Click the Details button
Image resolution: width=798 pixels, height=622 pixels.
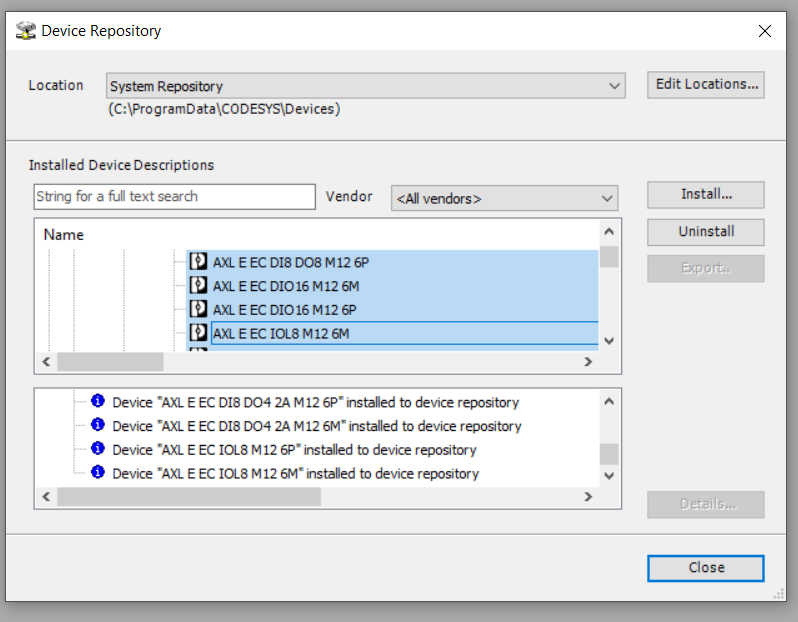tap(706, 504)
